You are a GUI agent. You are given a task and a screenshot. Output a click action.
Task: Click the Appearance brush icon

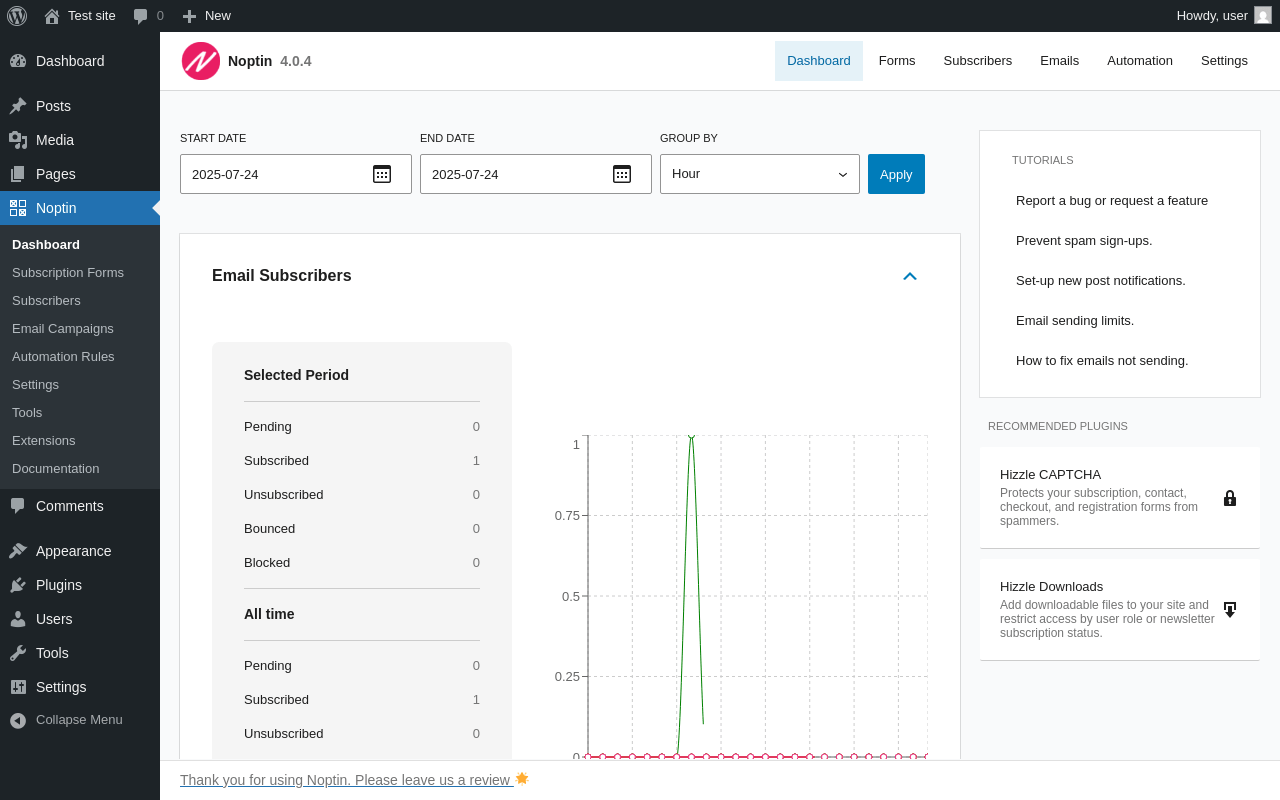click(x=18, y=551)
